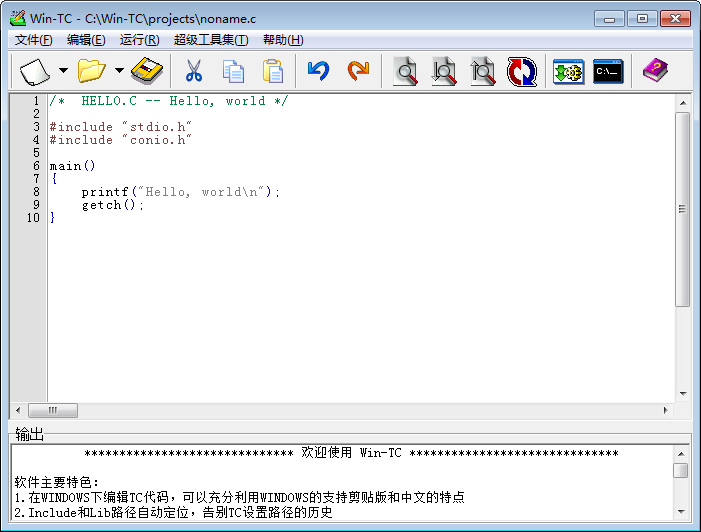Minimize the Win-TC window
Screen dimensions: 701x532
(x=609, y=19)
